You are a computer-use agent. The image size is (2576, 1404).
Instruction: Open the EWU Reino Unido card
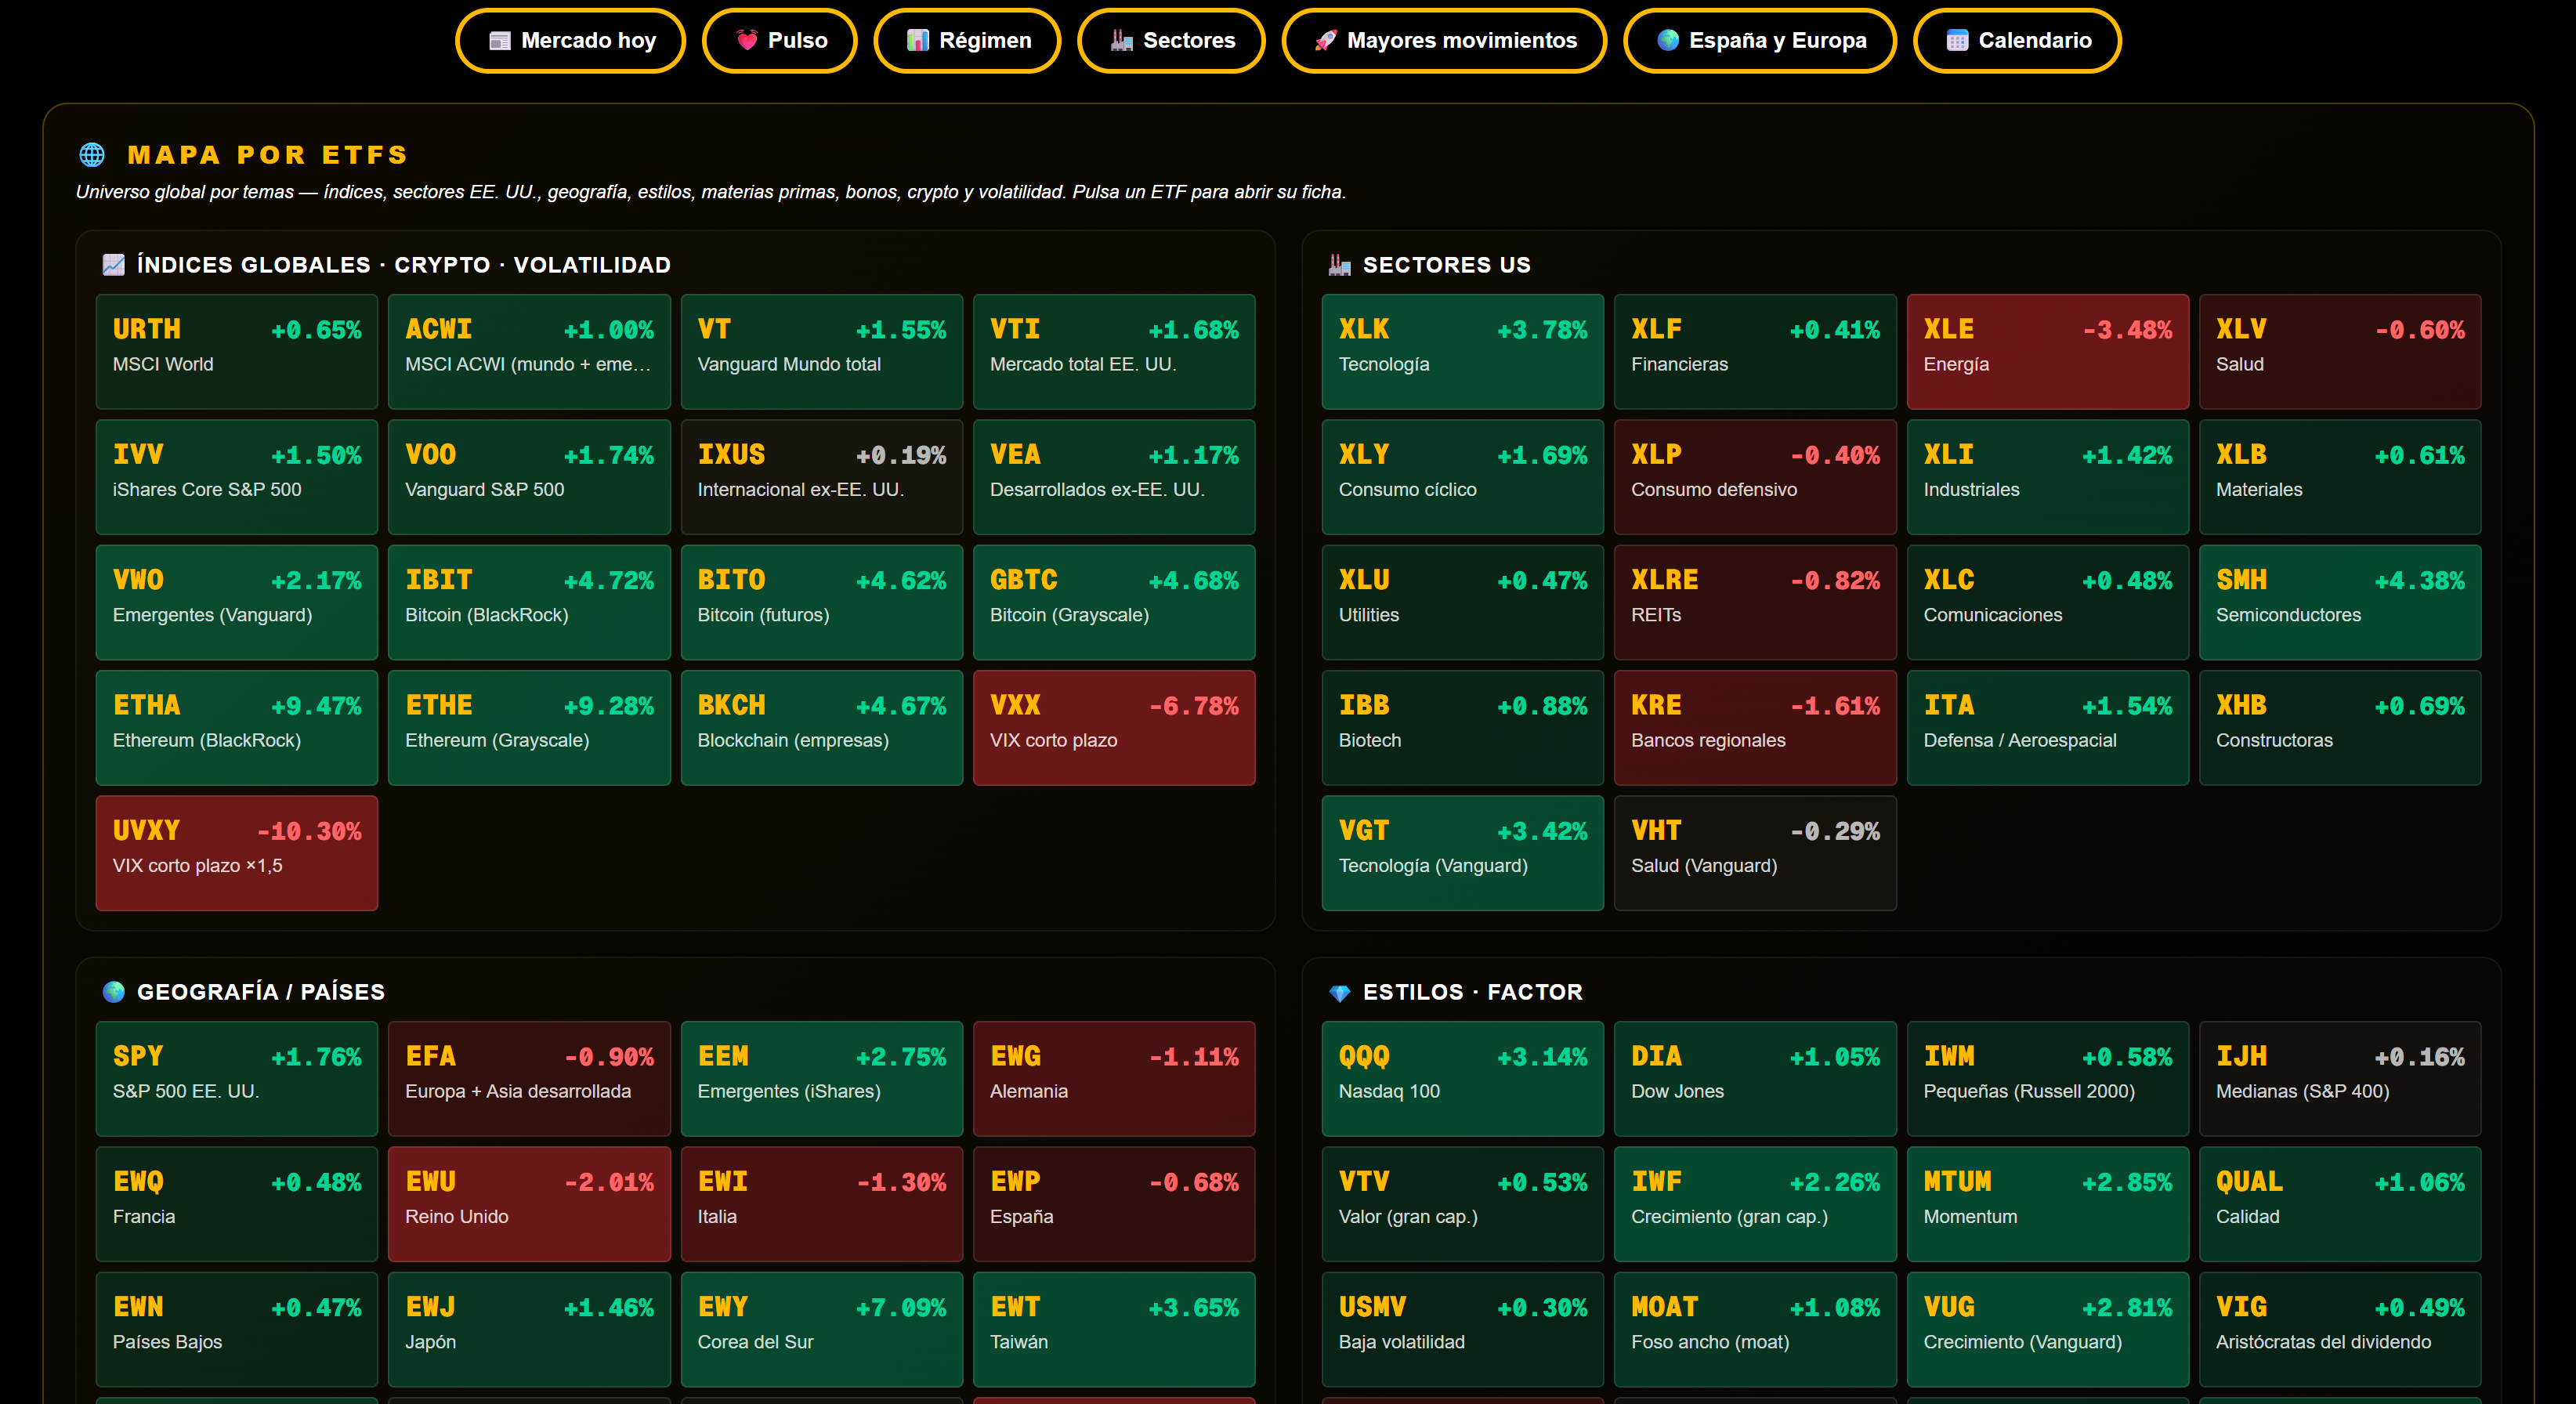click(529, 1204)
